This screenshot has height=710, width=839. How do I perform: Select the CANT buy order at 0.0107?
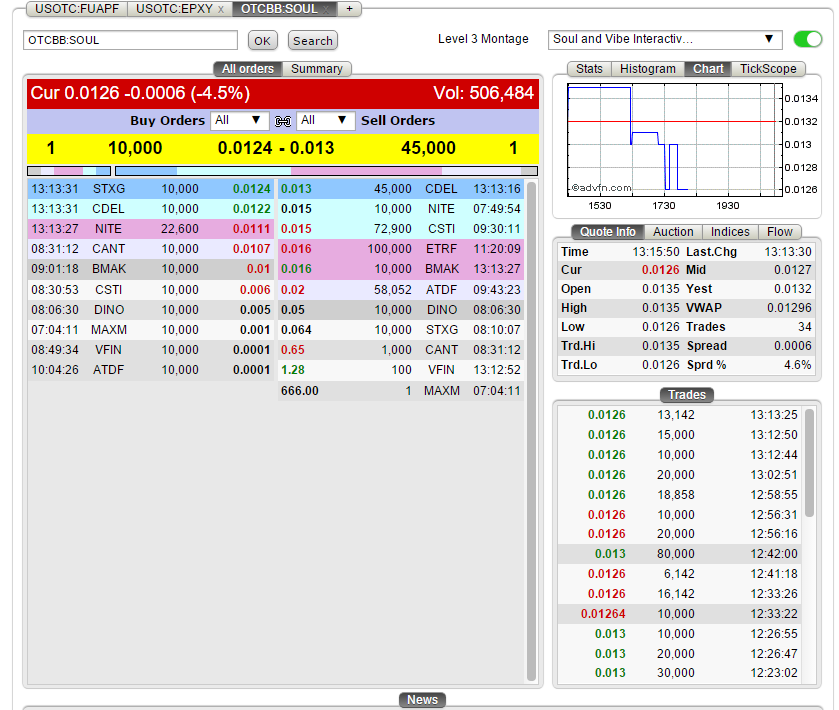coord(151,249)
